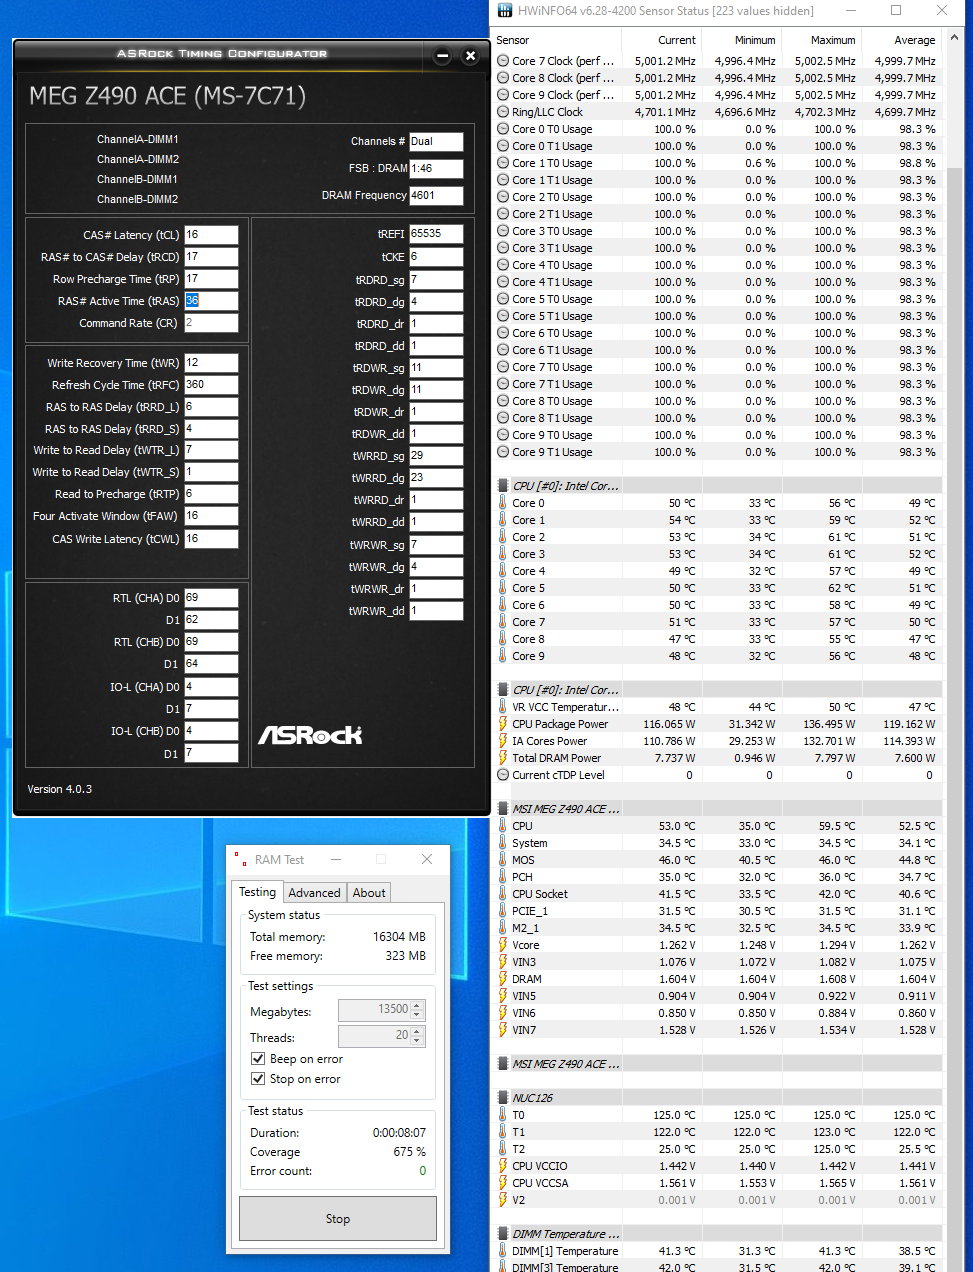Open the About tab in RAM Test
The image size is (973, 1272).
click(x=369, y=893)
